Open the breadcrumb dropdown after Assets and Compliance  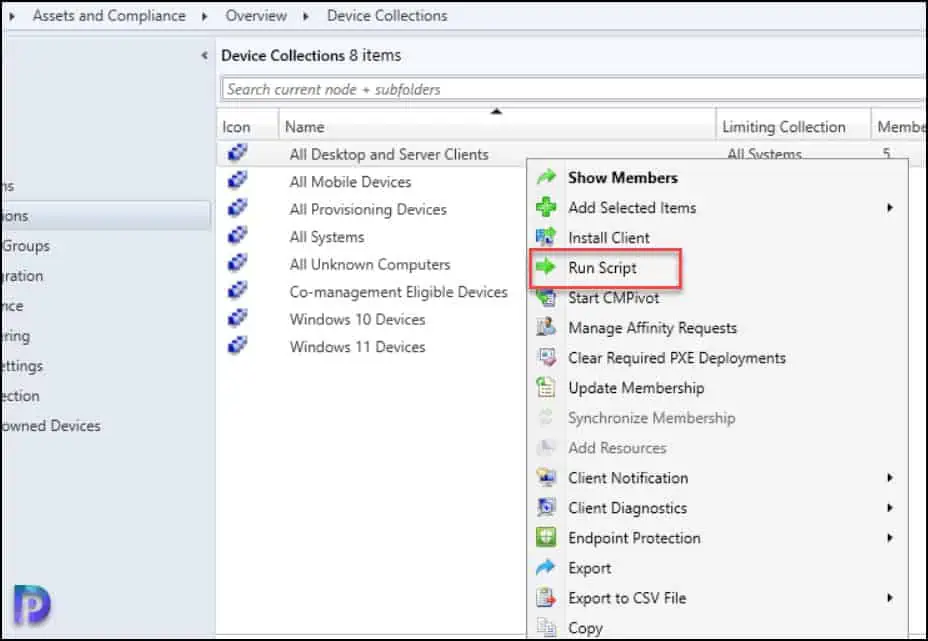(x=205, y=16)
